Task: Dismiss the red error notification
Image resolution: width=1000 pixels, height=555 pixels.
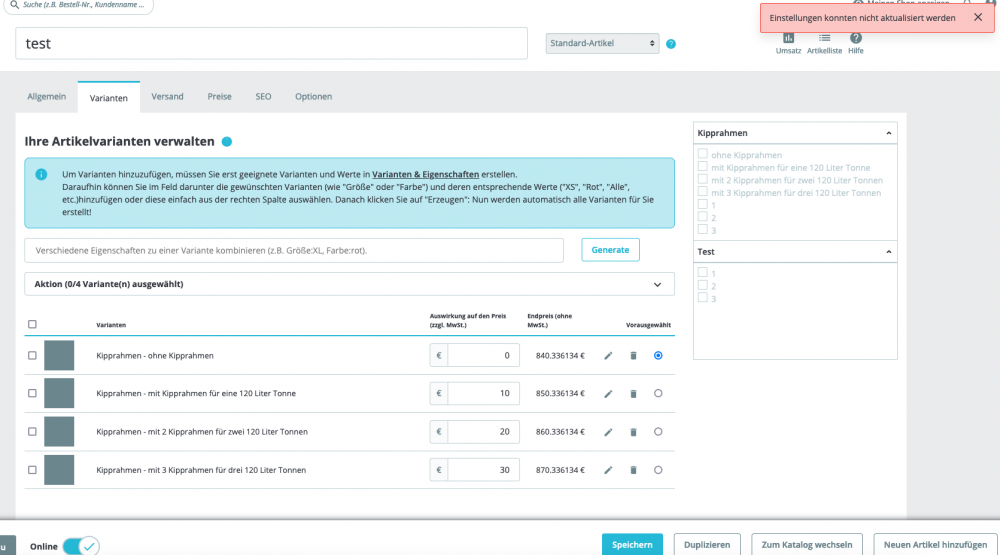Action: point(978,17)
